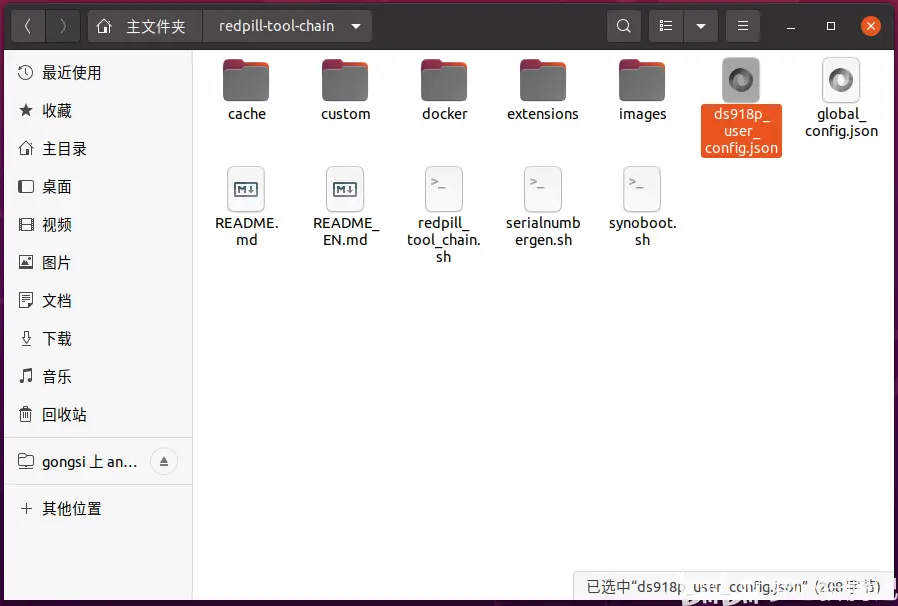Viewport: 898px width, 606px height.
Task: Eject the gongsi mounted drive
Action: [x=164, y=461]
